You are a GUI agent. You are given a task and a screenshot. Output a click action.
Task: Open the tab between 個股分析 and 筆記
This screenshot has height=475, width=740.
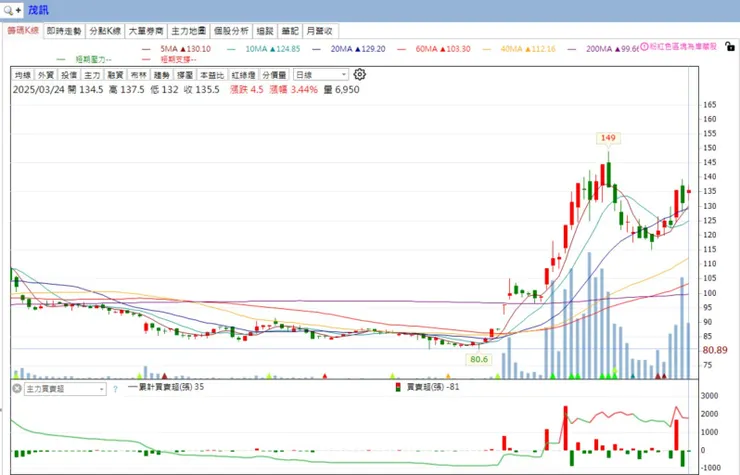tap(265, 31)
